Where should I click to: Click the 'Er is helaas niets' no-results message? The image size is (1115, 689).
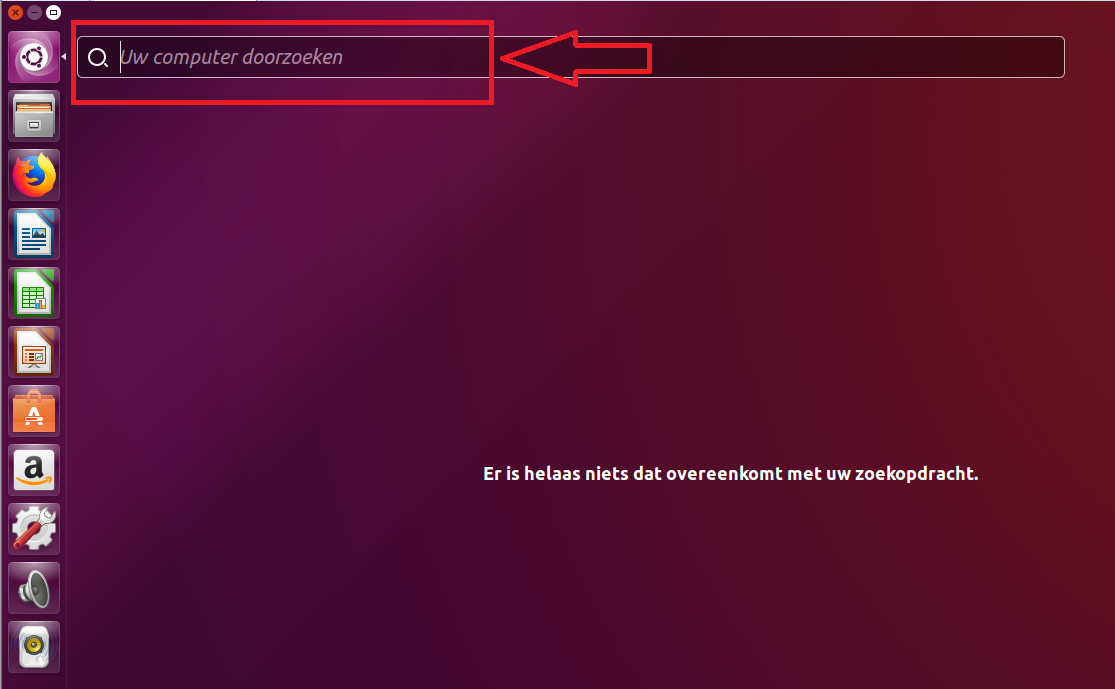click(730, 474)
